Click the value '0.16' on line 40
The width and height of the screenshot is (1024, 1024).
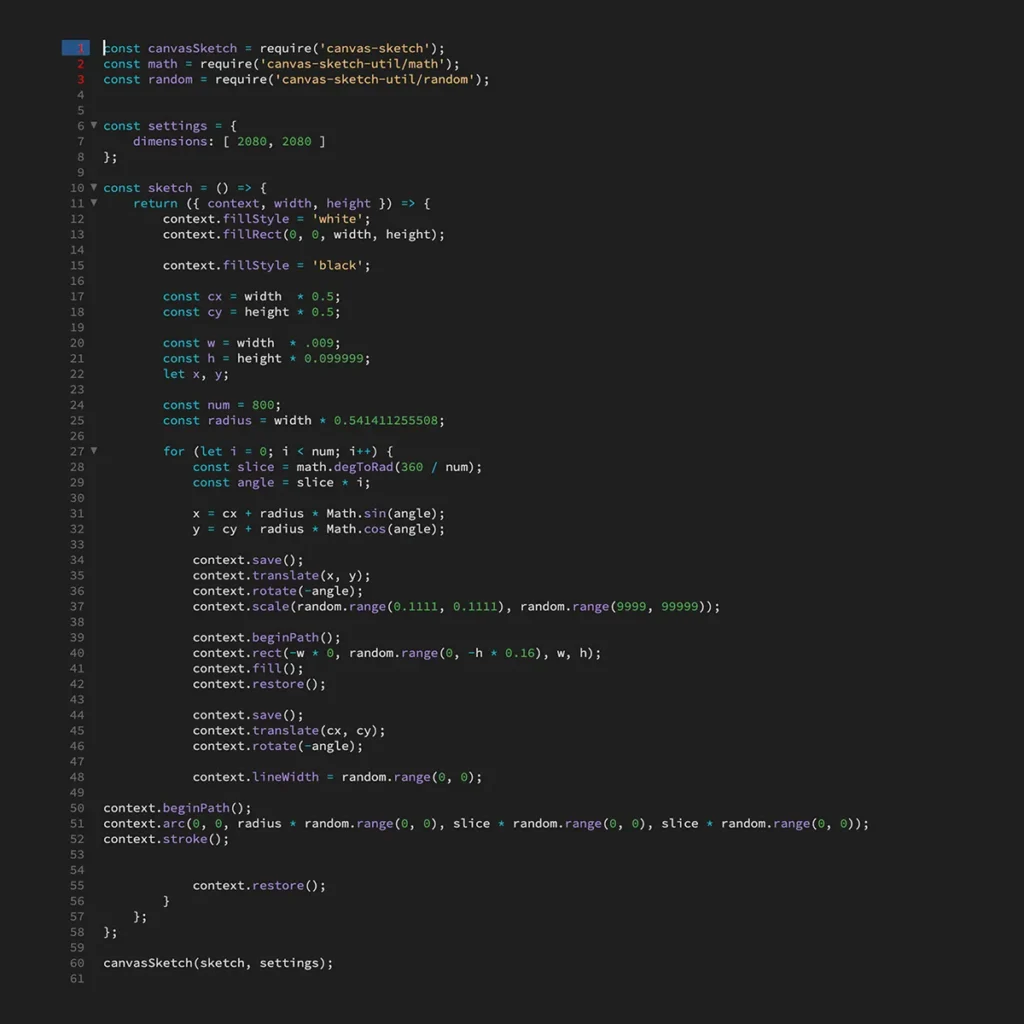[x=519, y=653]
